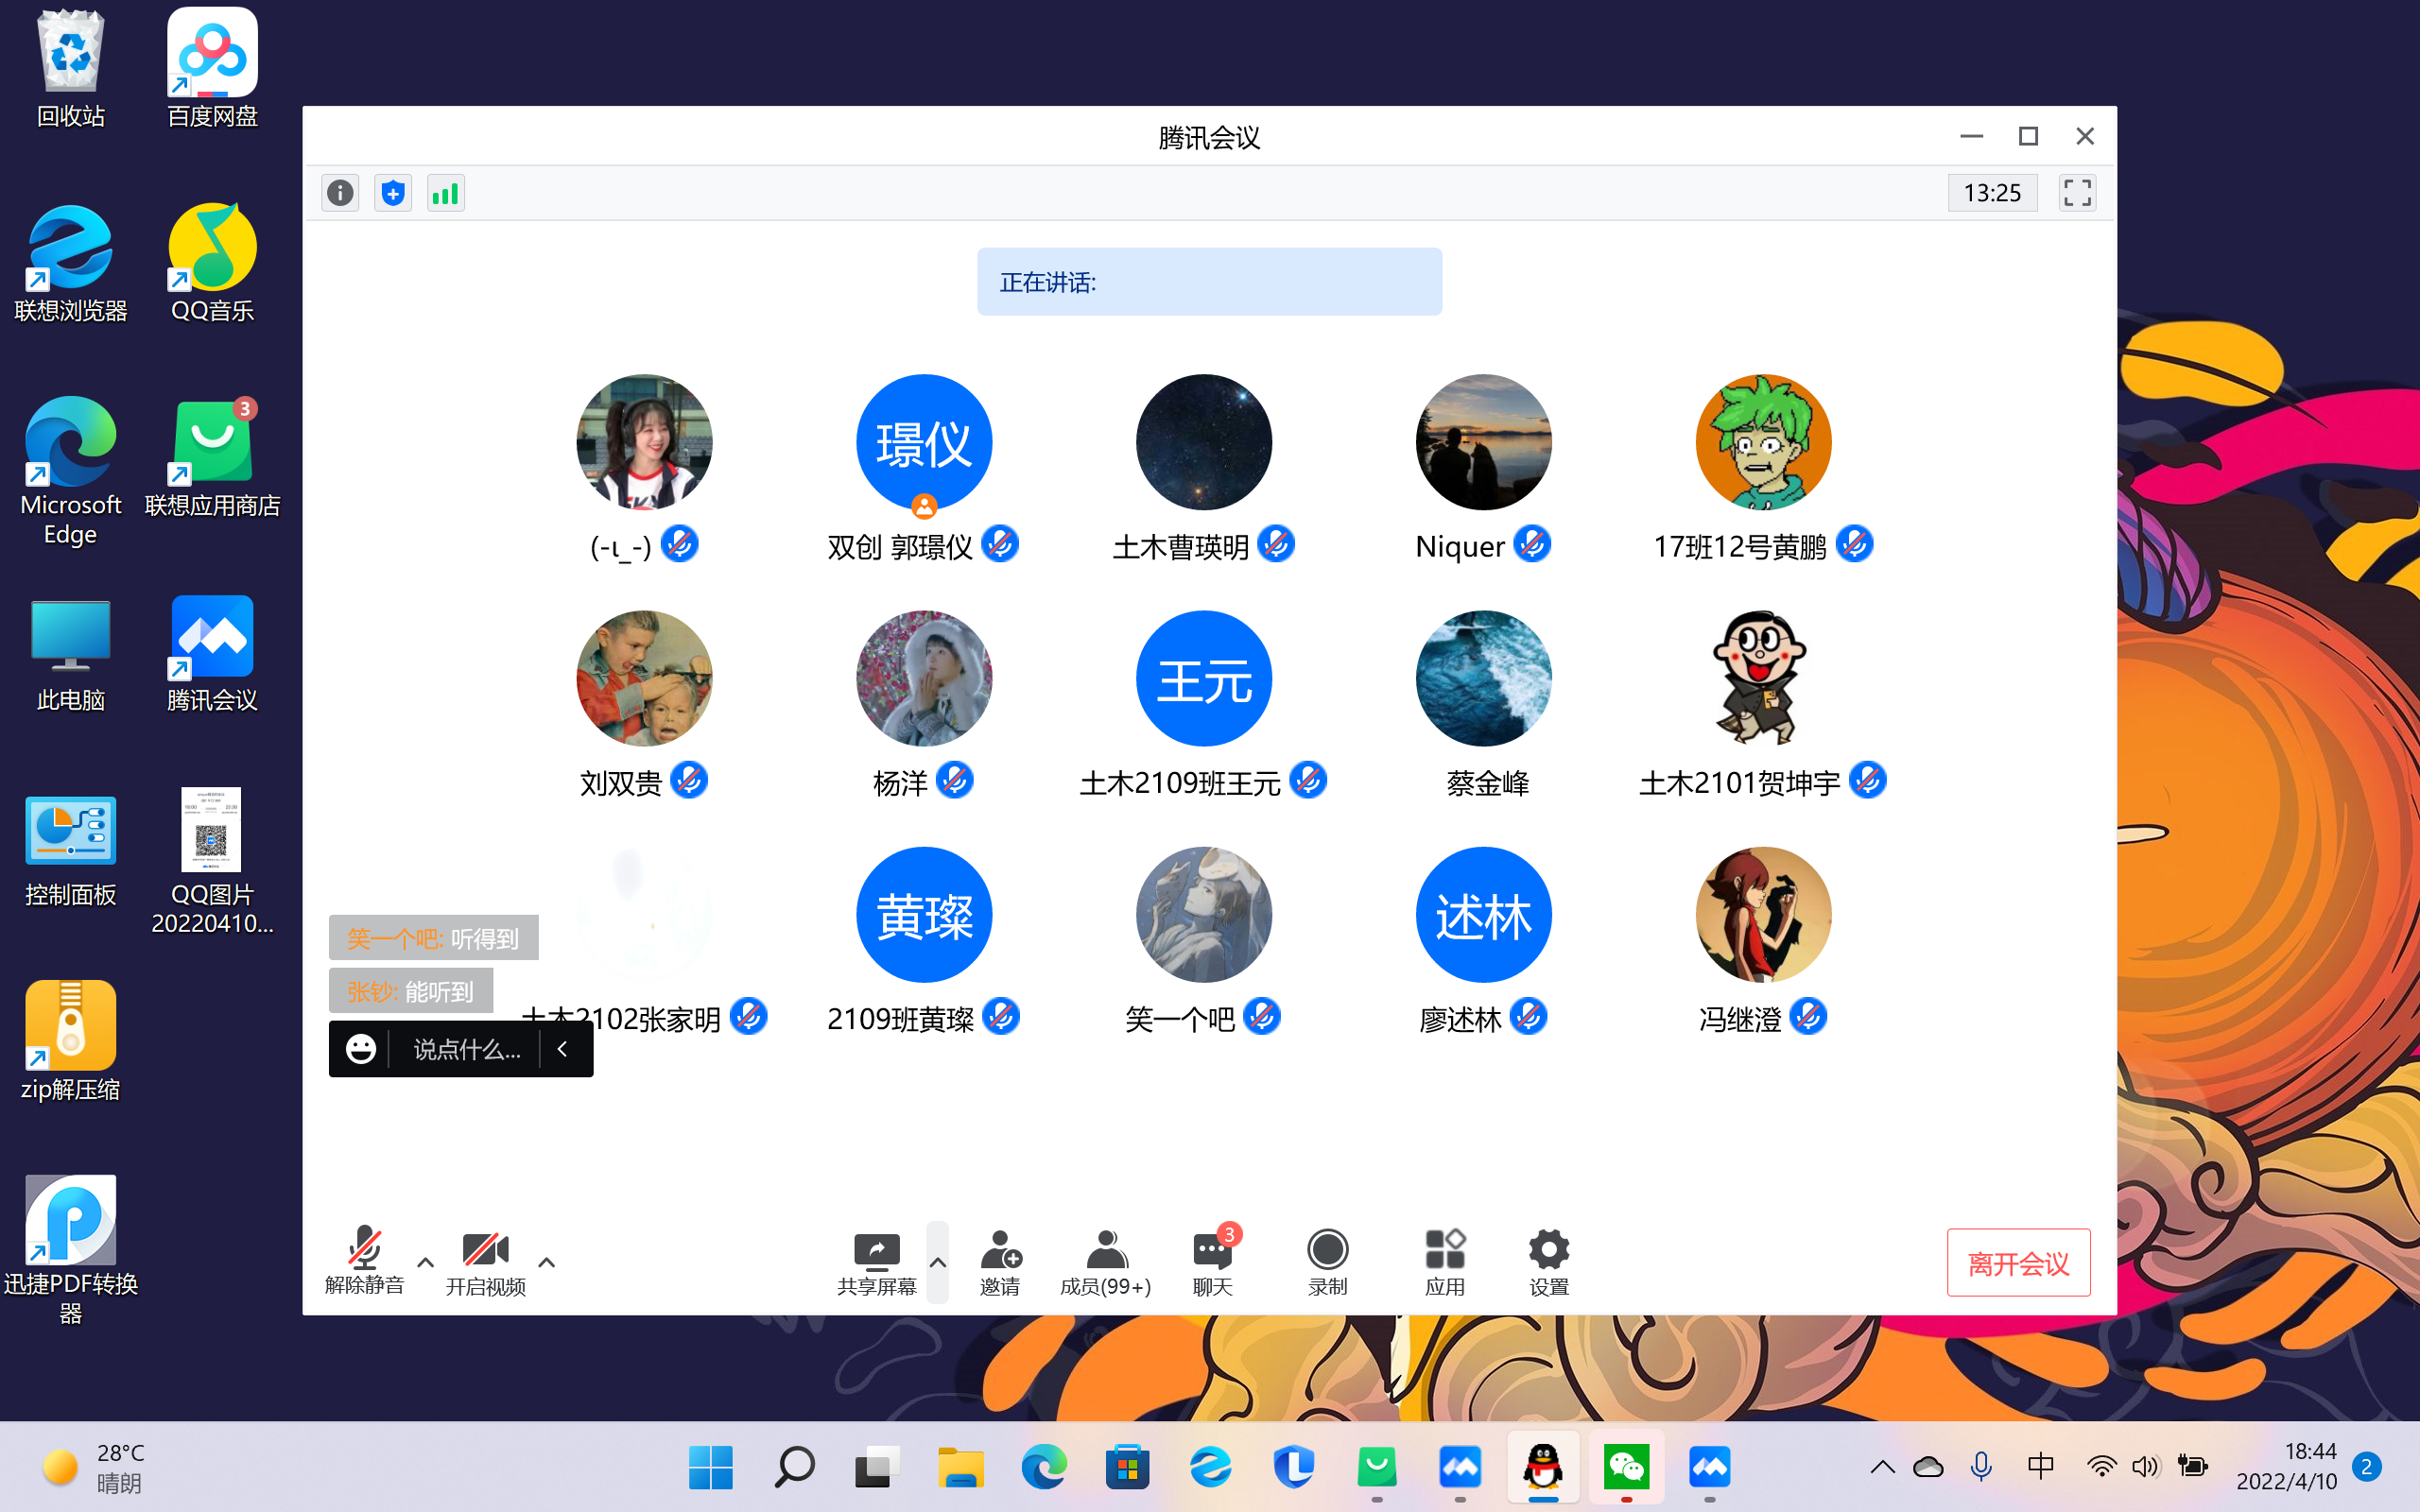Unmute microphone via 解除静音
The image size is (2420, 1512).
(364, 1261)
